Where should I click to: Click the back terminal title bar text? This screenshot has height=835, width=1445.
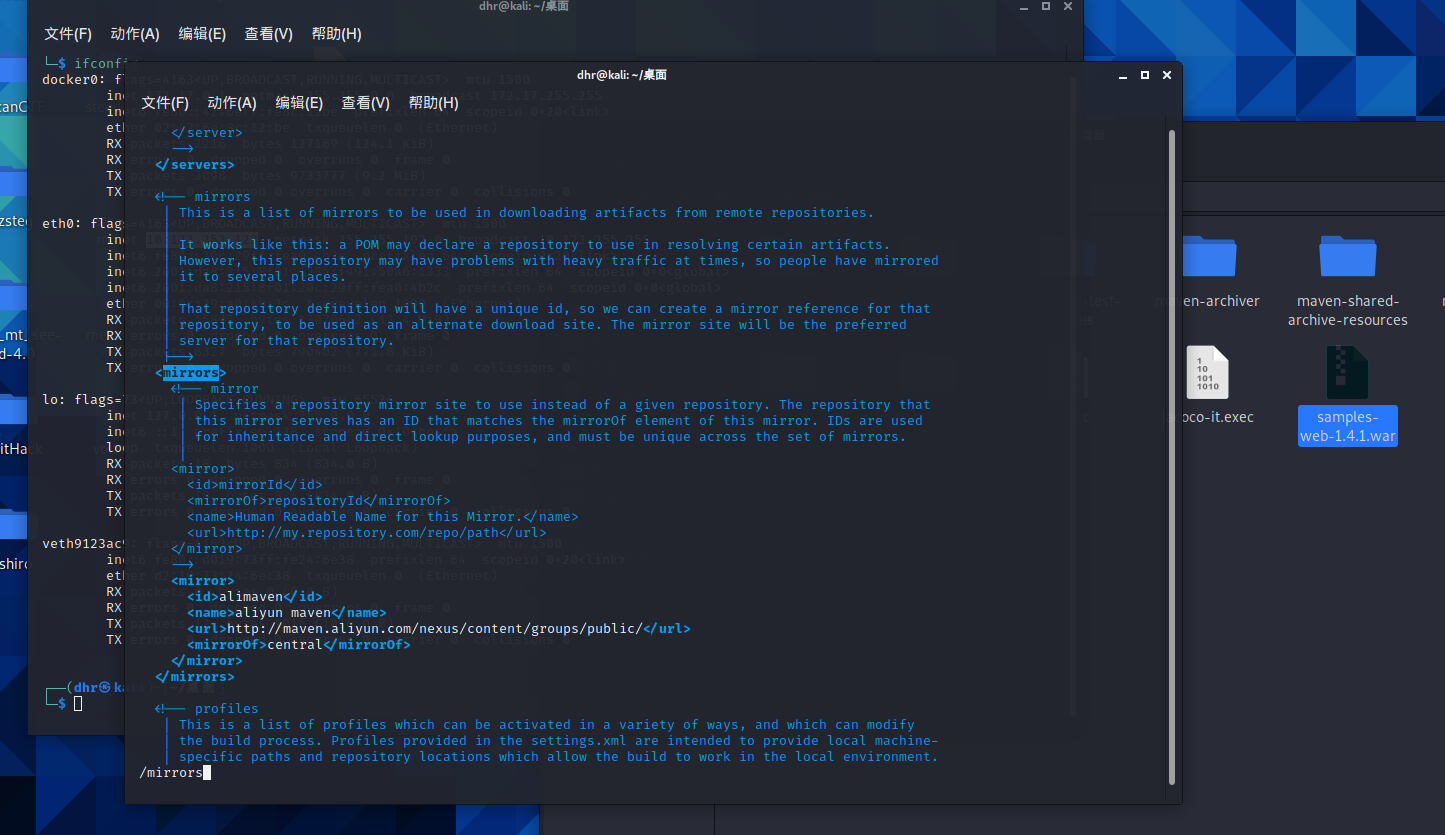pos(524,7)
